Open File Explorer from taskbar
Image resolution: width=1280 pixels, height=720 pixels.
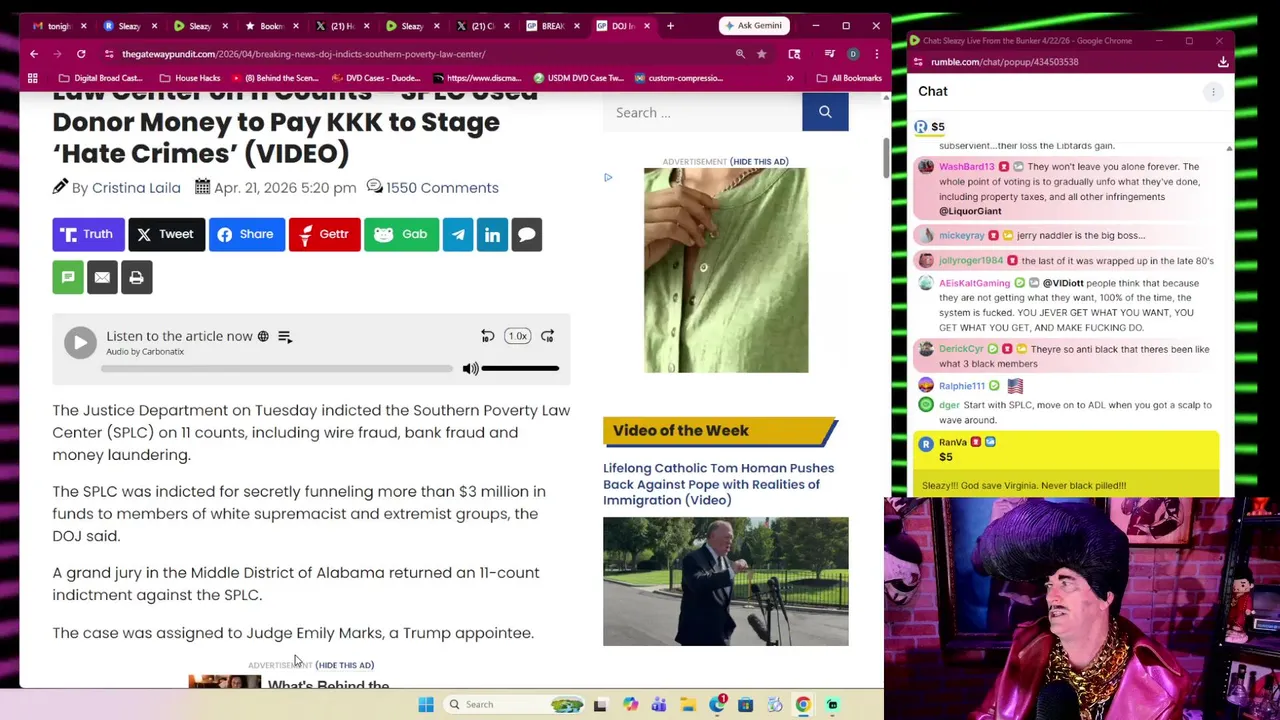688,705
